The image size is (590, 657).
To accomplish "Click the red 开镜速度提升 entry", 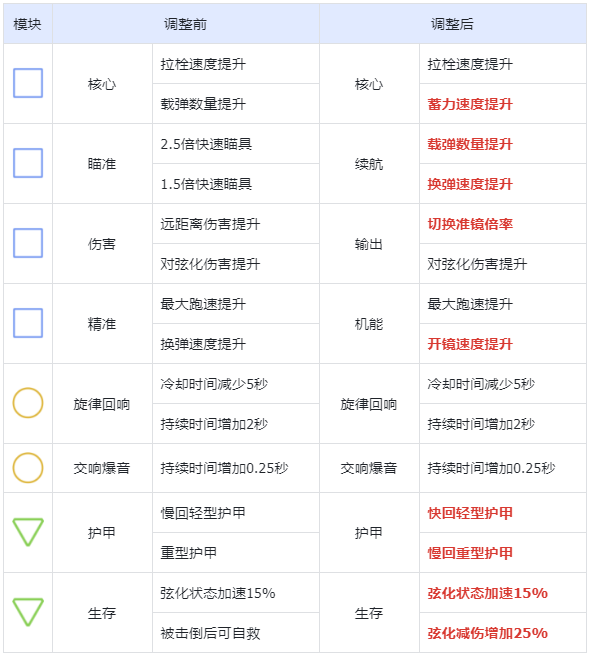I will tap(470, 344).
